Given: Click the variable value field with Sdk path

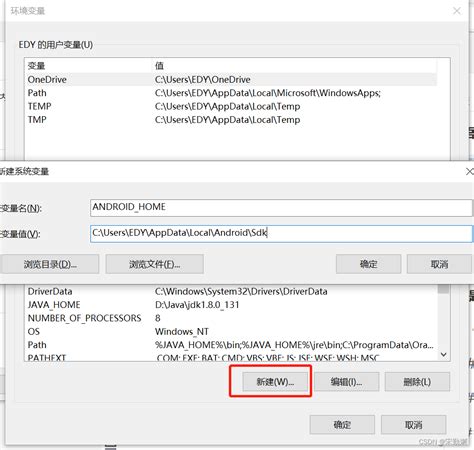Looking at the screenshot, I should (281, 233).
